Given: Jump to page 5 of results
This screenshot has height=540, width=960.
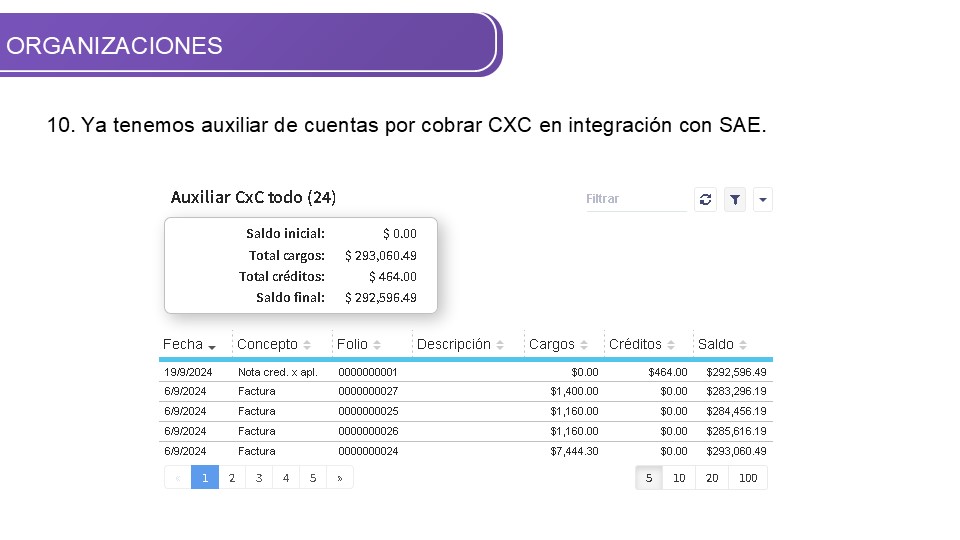Looking at the screenshot, I should coord(313,478).
